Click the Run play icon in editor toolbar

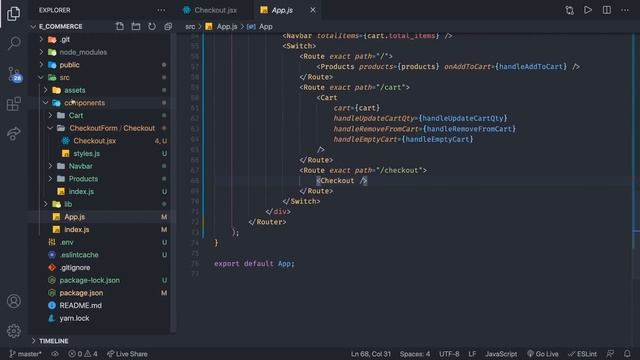(588, 10)
